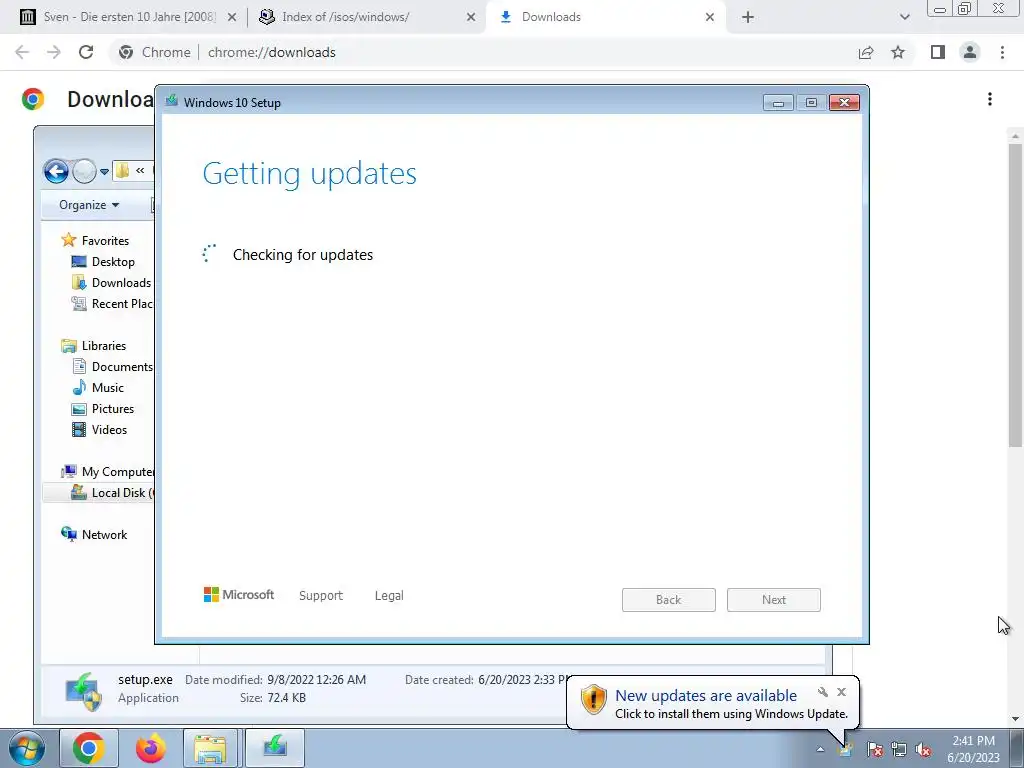The image size is (1024, 768).
Task: Close the Downloads tab
Action: (x=710, y=17)
